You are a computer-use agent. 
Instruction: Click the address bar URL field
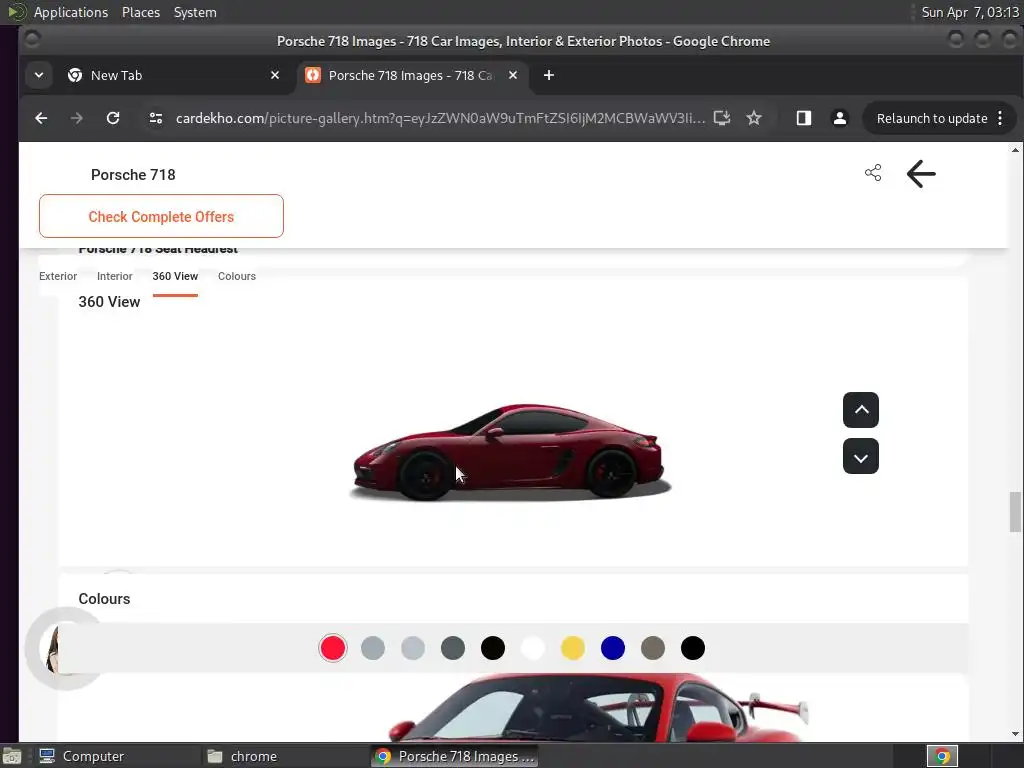pos(440,118)
